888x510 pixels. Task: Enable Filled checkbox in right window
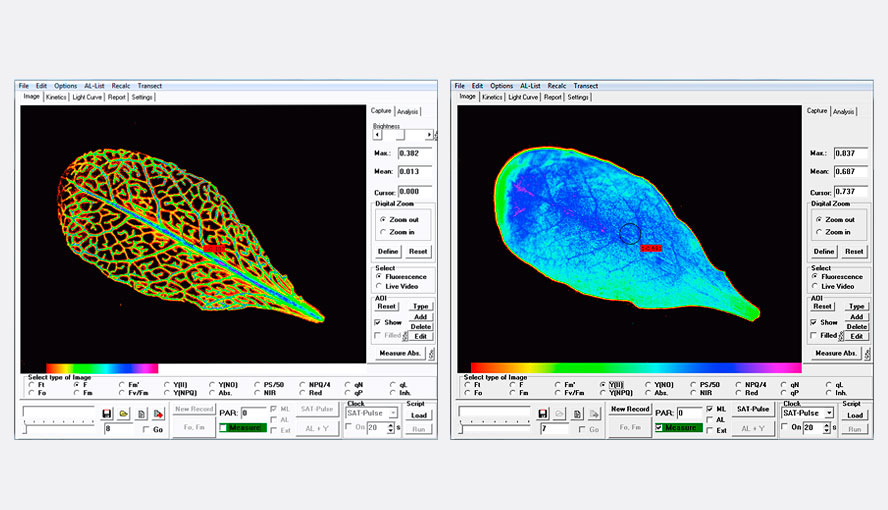point(813,336)
